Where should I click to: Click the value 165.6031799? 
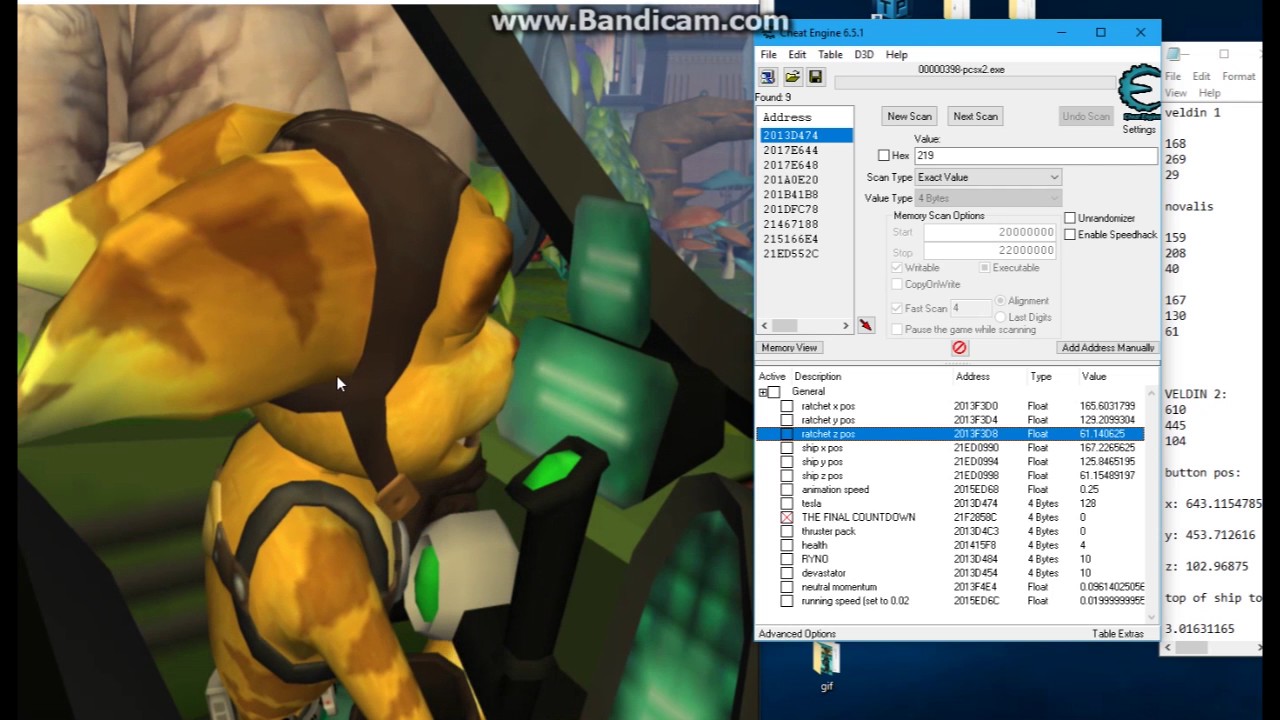click(1107, 406)
